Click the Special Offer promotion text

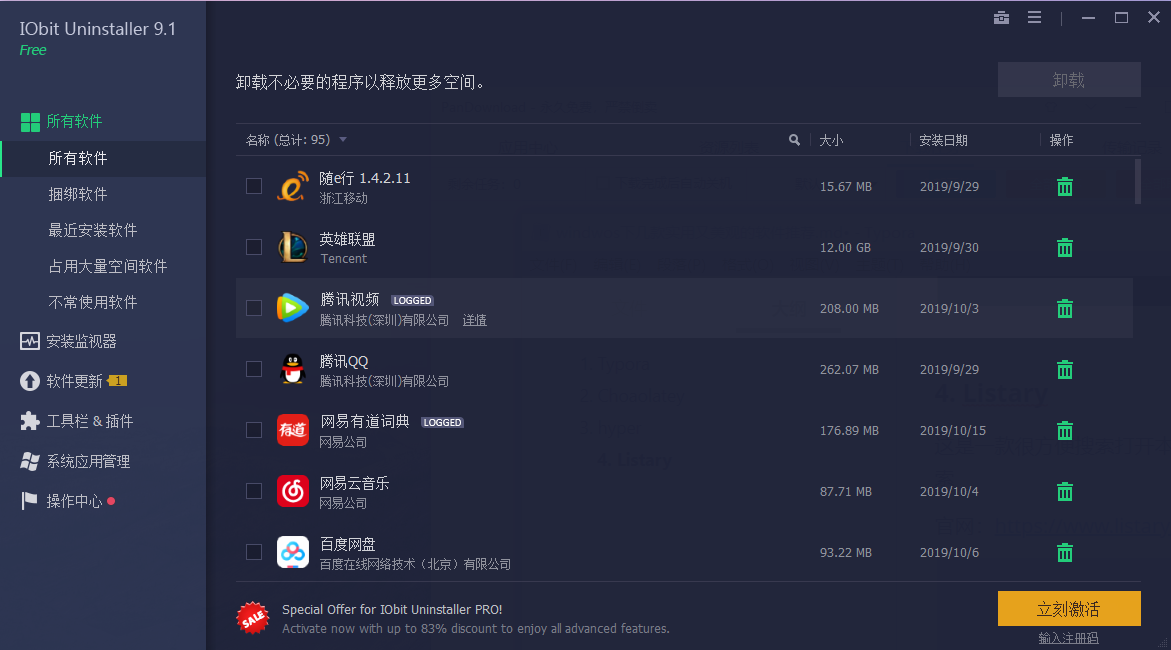[x=392, y=610]
